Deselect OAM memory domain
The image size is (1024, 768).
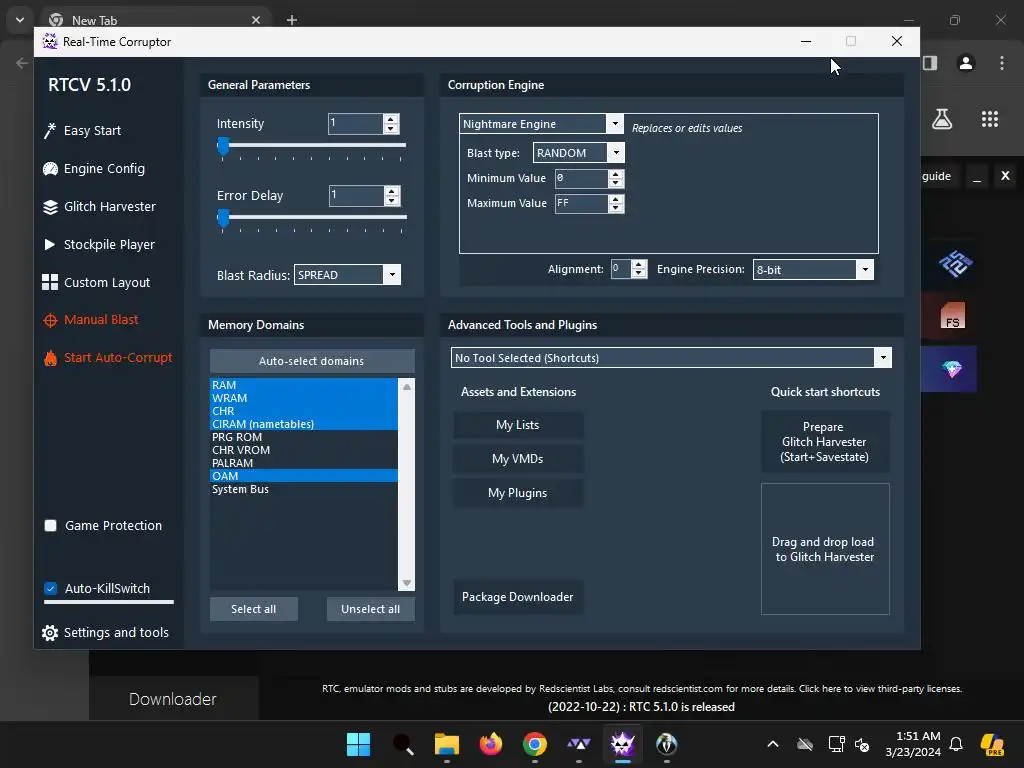(x=304, y=476)
